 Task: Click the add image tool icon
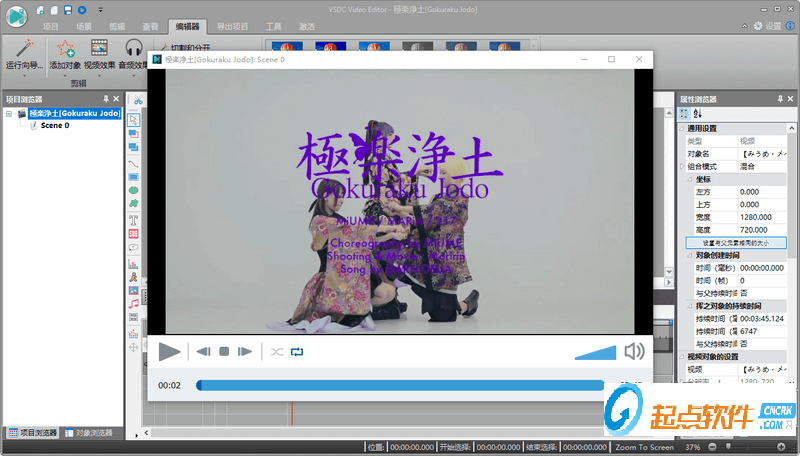[x=133, y=290]
